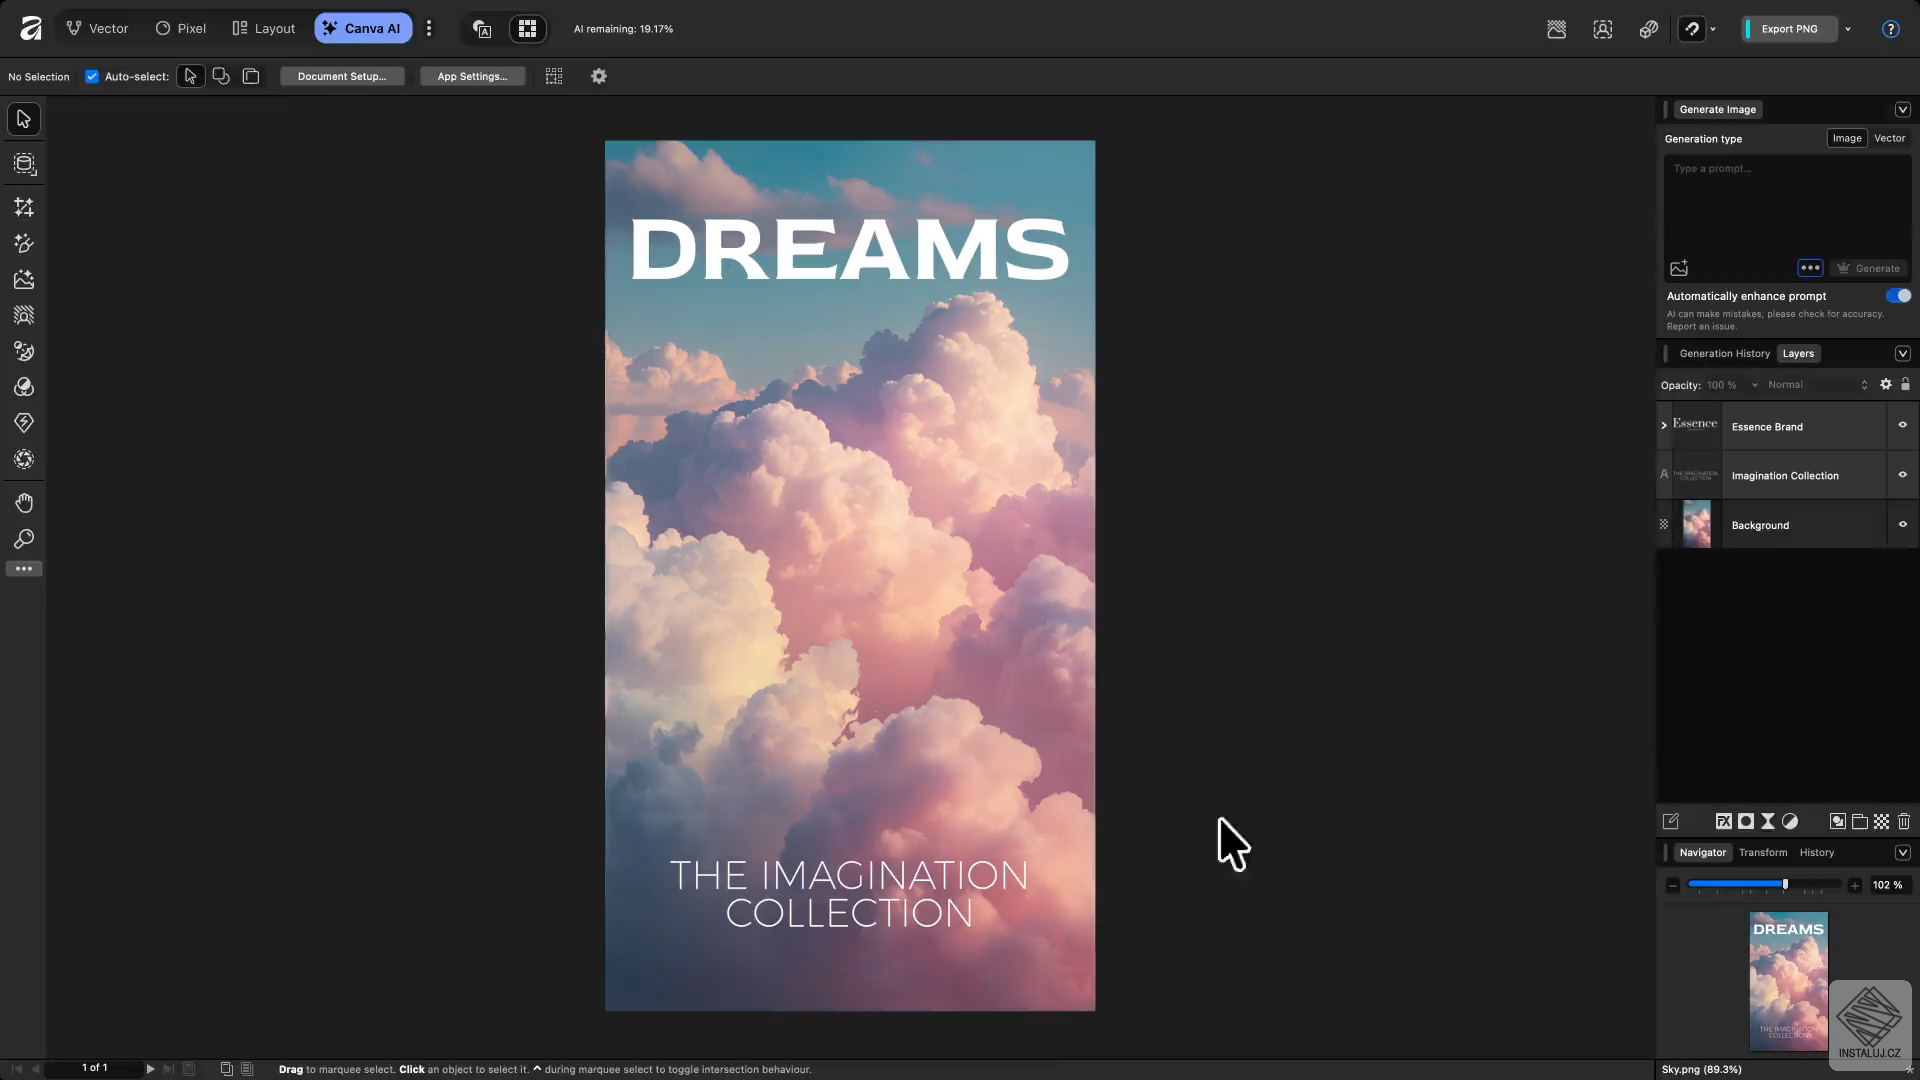The height and width of the screenshot is (1080, 1920).
Task: Select the Move tool in left toolbar
Action: click(24, 119)
